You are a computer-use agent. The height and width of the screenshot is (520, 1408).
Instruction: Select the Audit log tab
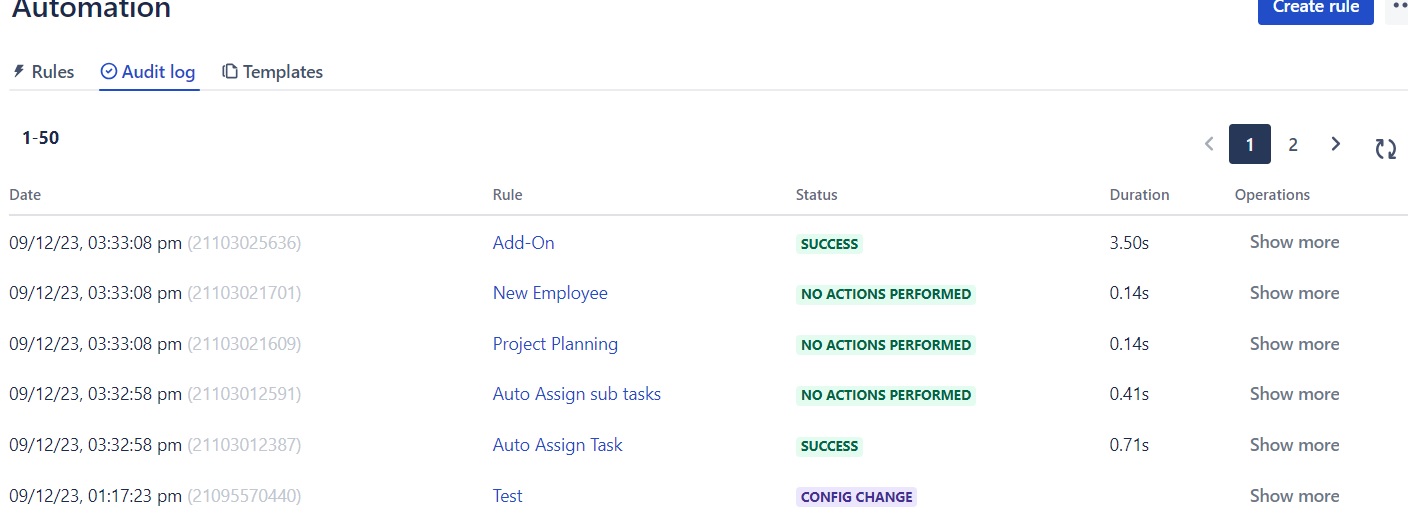pyautogui.click(x=148, y=72)
